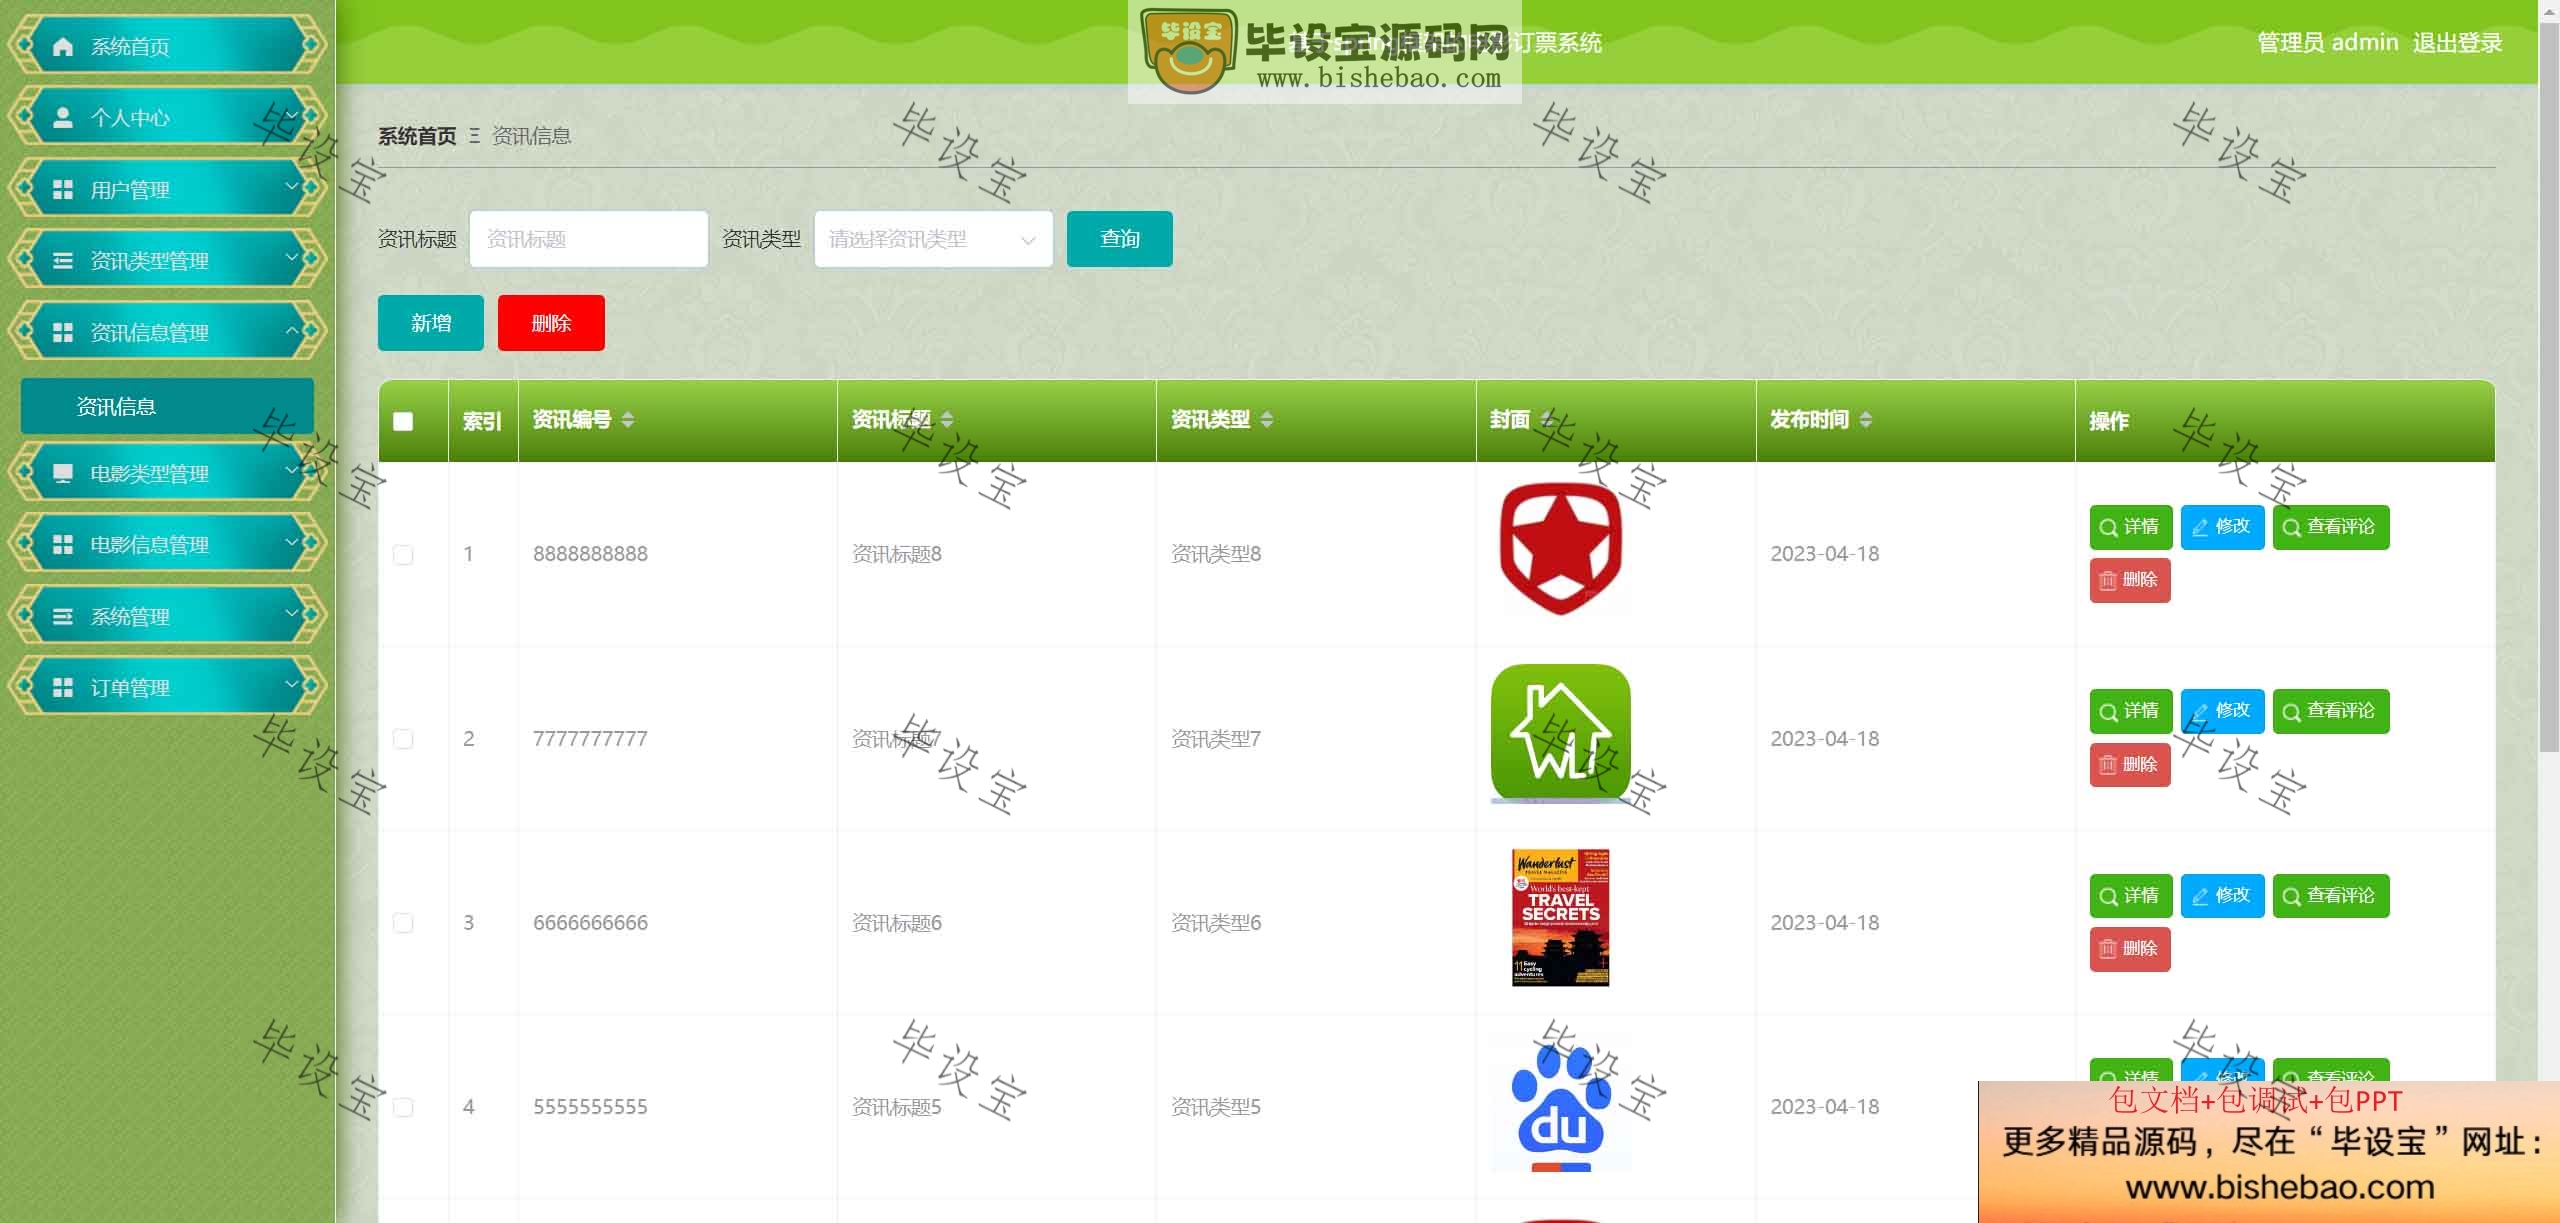The height and width of the screenshot is (1223, 2560).
Task: Click the person icon beside 个人中心
Action: coord(63,118)
